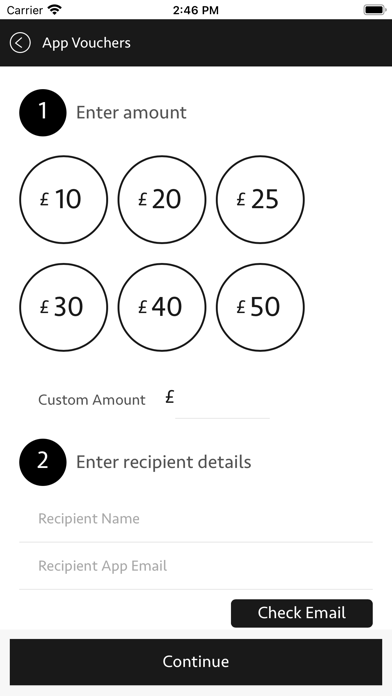Screen dimensions: 392x696
Task: Tap the Continue button
Action: [196, 662]
